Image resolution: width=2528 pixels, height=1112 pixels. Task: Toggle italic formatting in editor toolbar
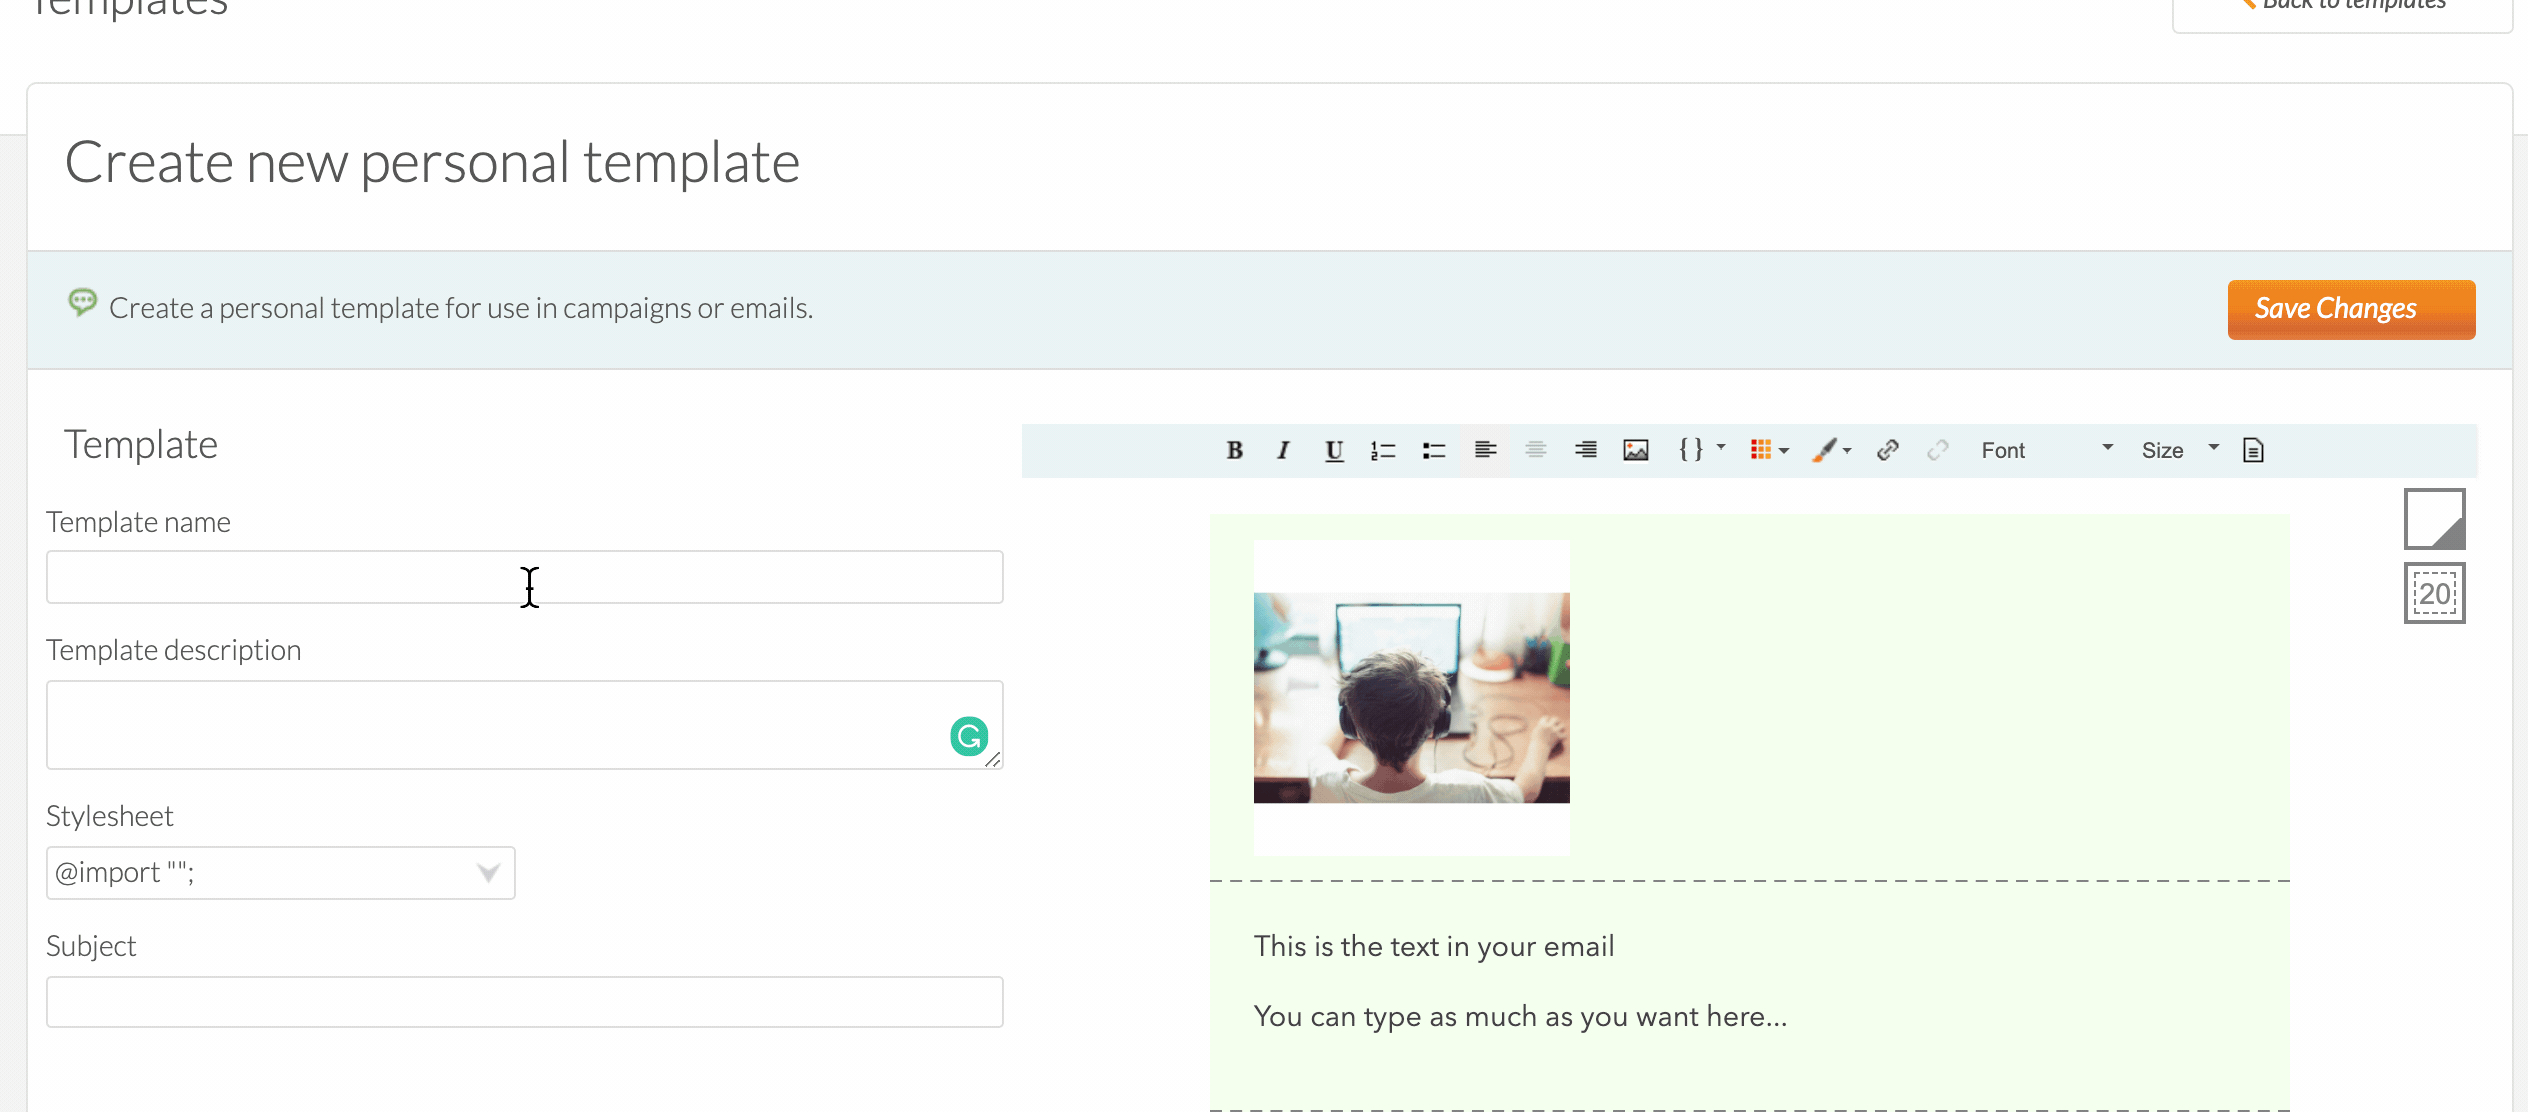1283,450
